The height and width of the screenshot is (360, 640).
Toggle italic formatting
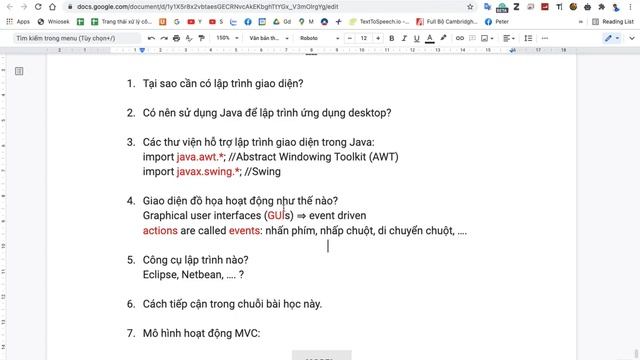[404, 38]
